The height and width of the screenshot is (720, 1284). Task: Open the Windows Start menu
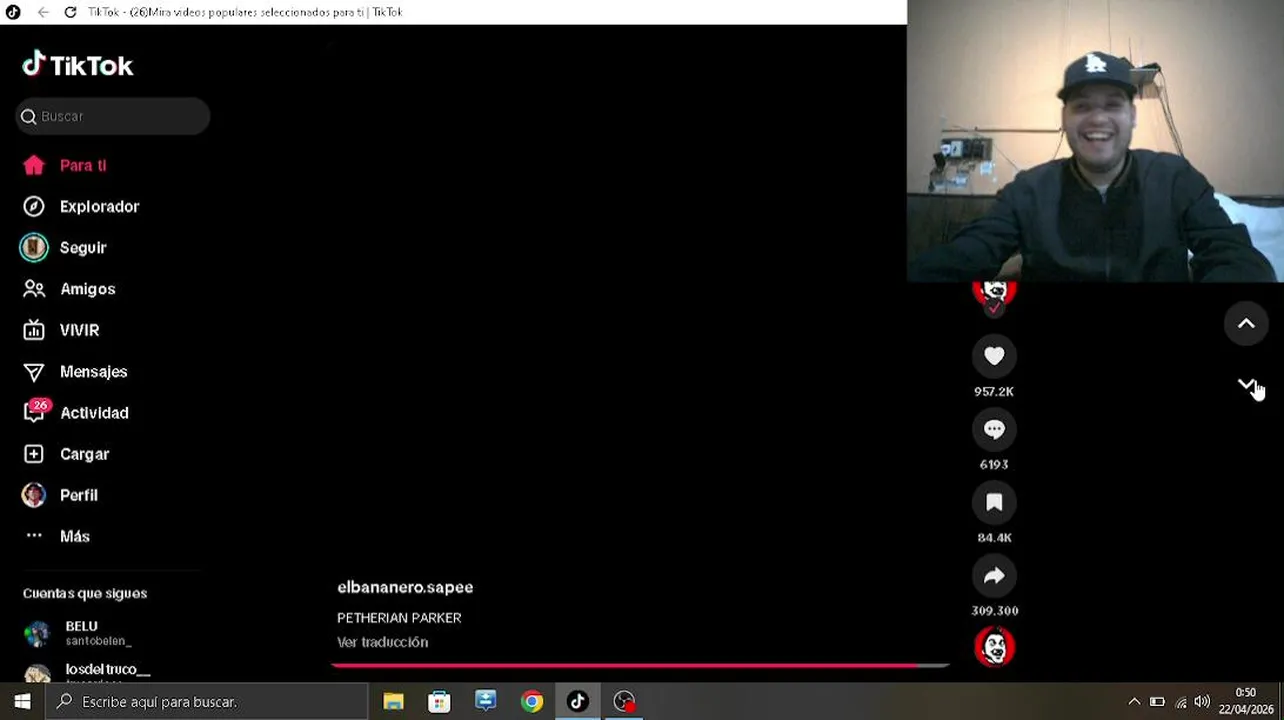point(22,701)
